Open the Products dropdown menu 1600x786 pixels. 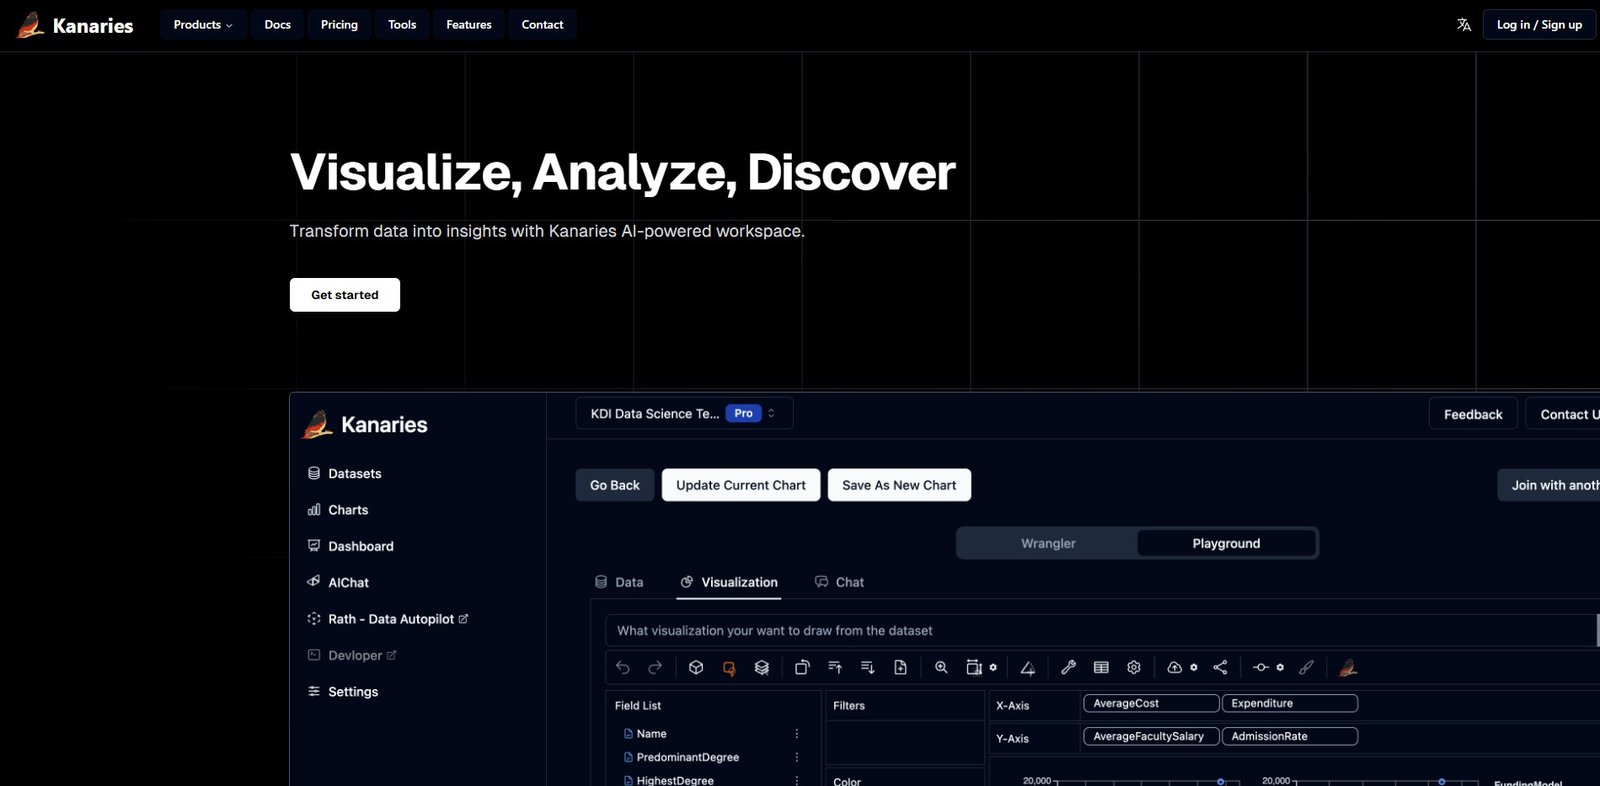(x=203, y=25)
